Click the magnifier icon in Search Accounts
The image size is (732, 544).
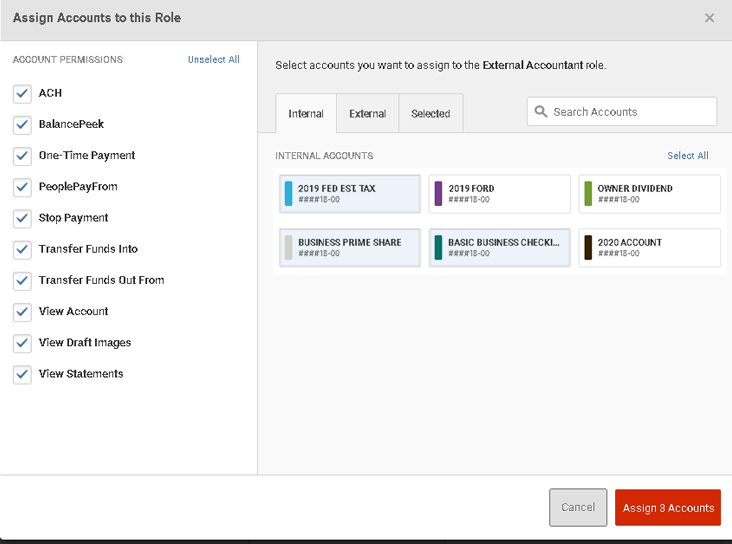pyautogui.click(x=541, y=112)
